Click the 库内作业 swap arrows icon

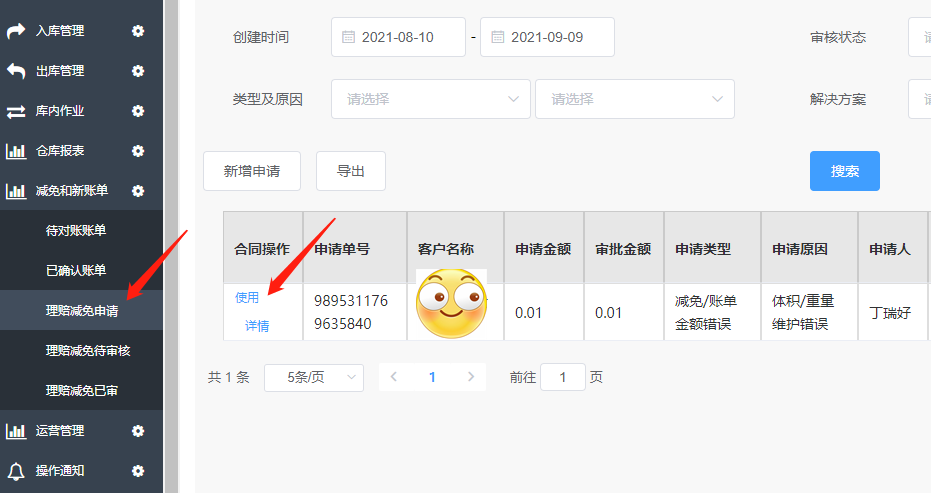click(16, 111)
